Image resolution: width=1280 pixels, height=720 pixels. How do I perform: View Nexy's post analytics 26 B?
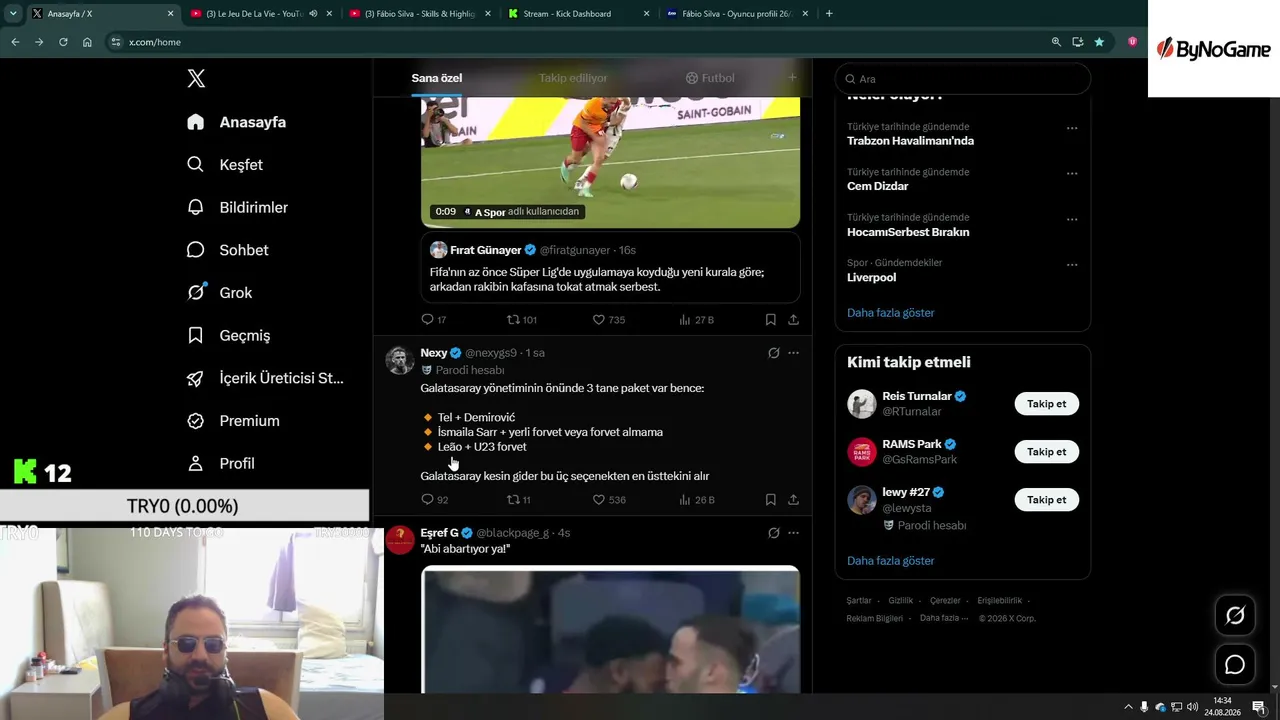696,499
